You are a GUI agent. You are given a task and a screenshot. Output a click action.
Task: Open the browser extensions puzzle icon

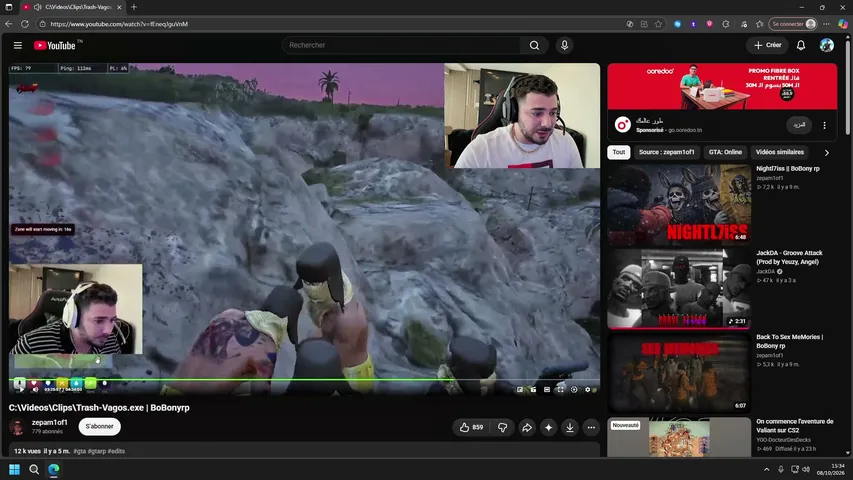tap(725, 24)
